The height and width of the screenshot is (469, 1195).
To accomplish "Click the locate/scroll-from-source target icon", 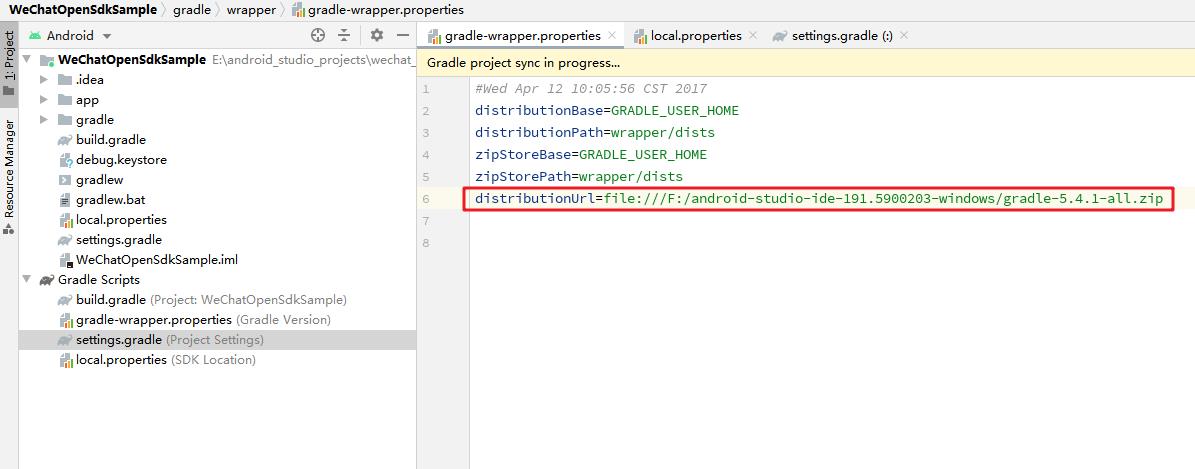I will point(319,35).
